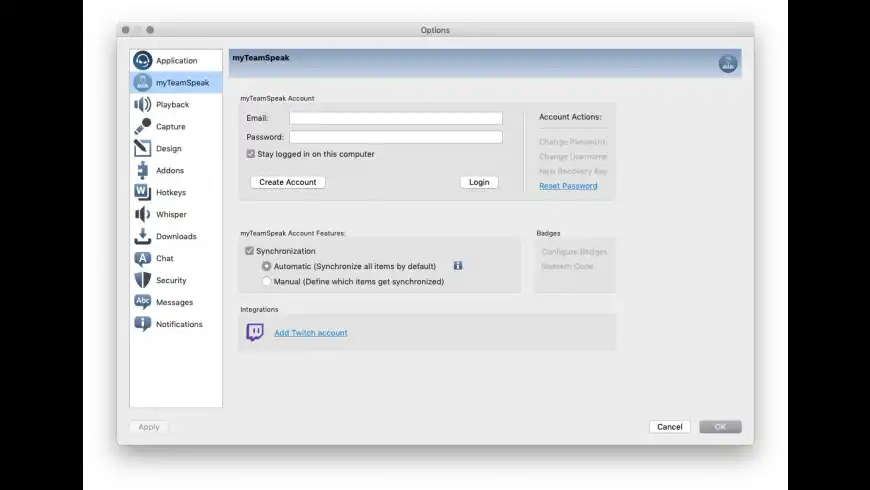This screenshot has width=870, height=490.
Task: Switch to the Downloads label in sidebar
Action: click(176, 236)
